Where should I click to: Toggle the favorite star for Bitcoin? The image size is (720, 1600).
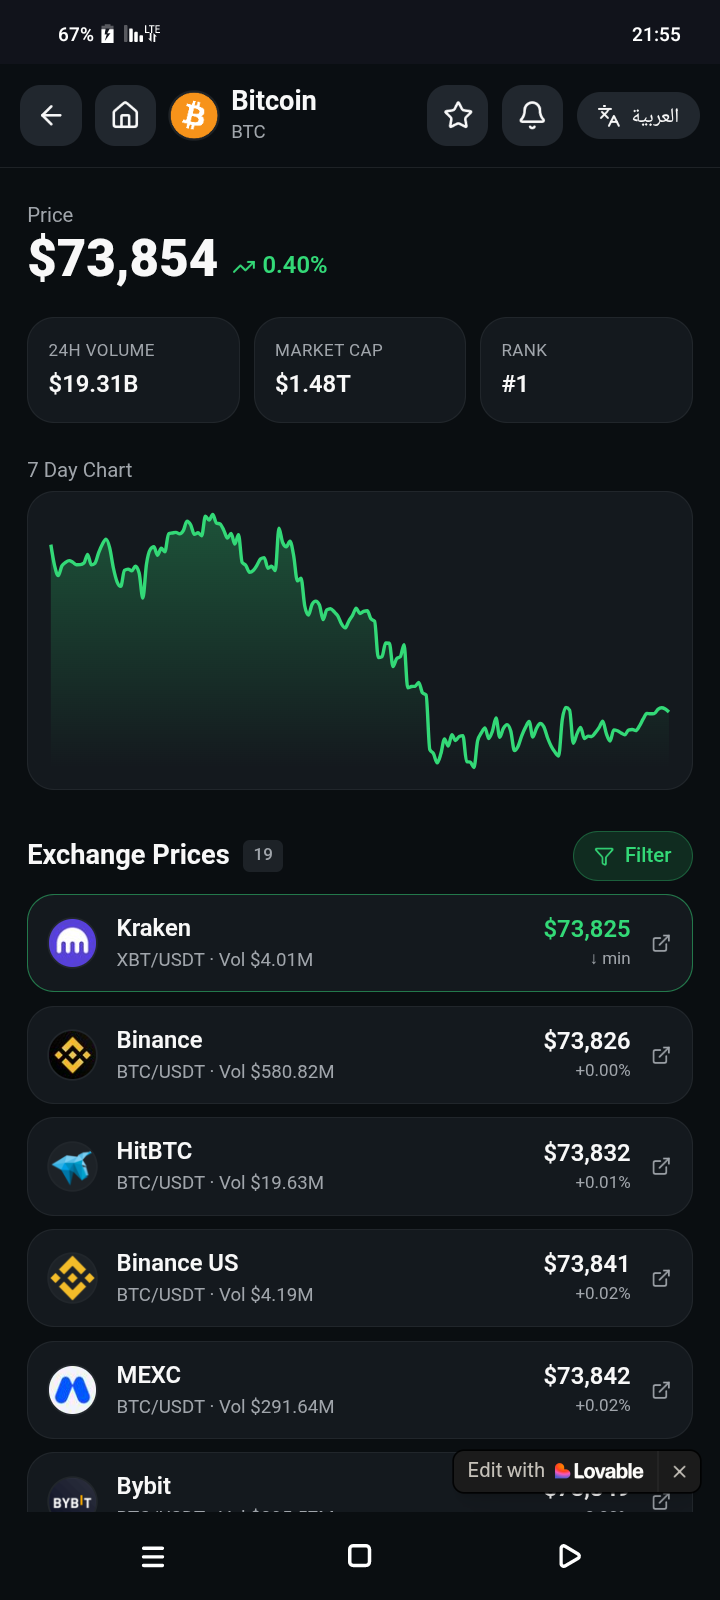[458, 116]
